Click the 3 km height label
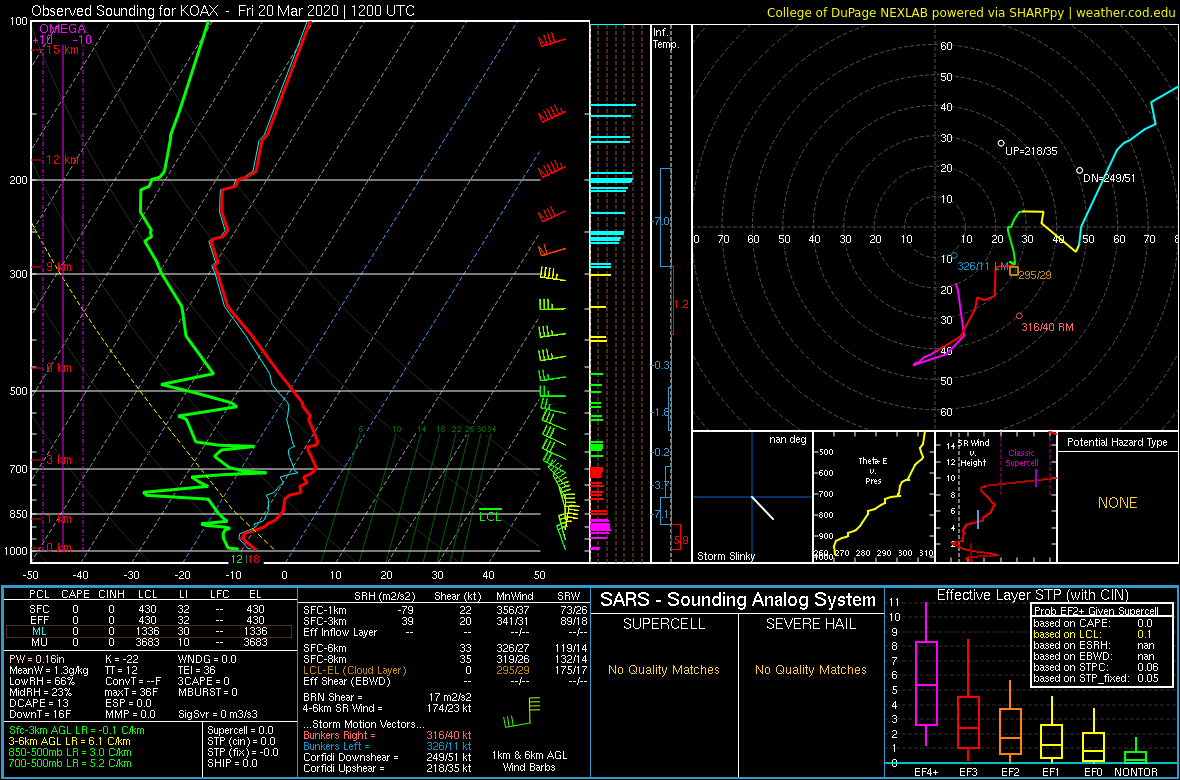1180x780 pixels. coord(58,460)
